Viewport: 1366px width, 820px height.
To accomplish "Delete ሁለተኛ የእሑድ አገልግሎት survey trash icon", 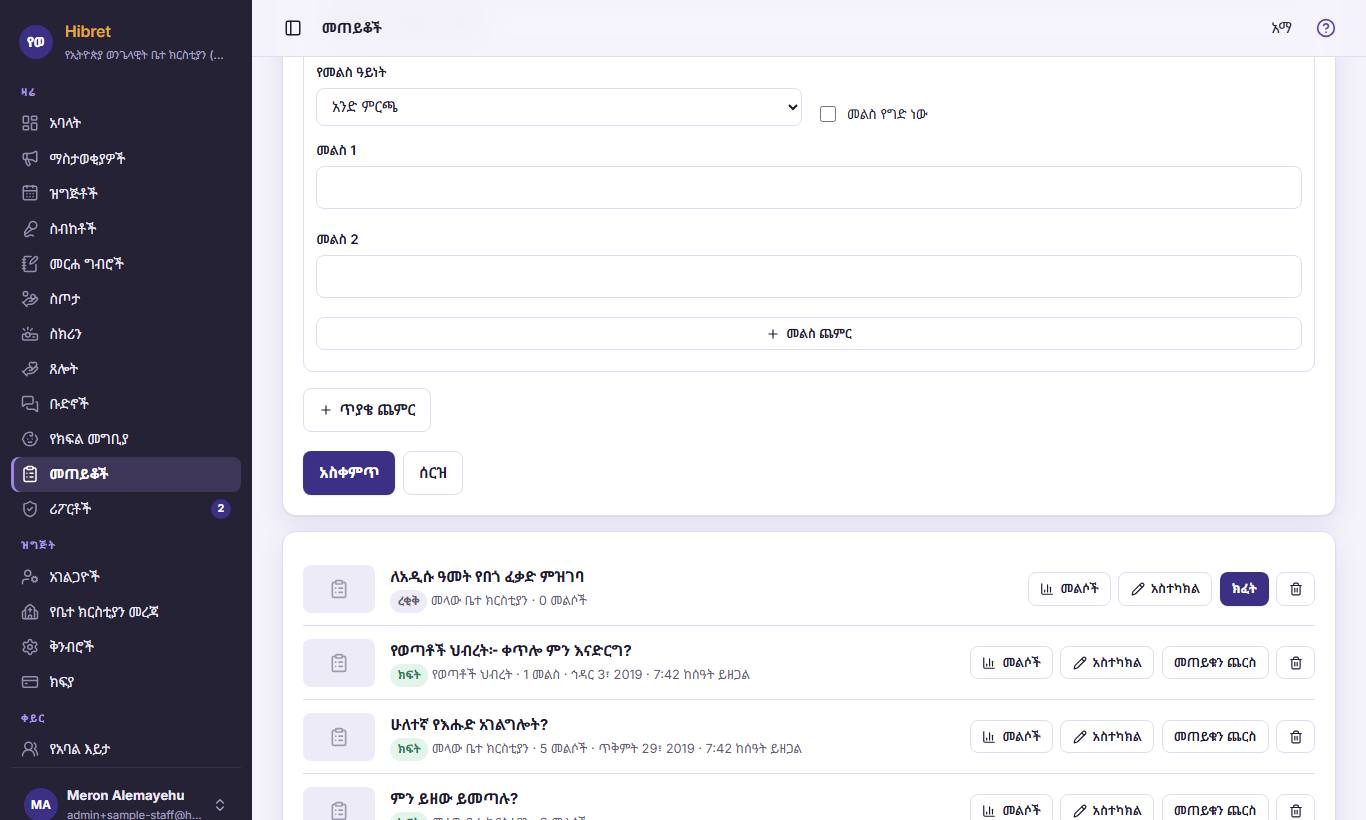I will coord(1296,737).
